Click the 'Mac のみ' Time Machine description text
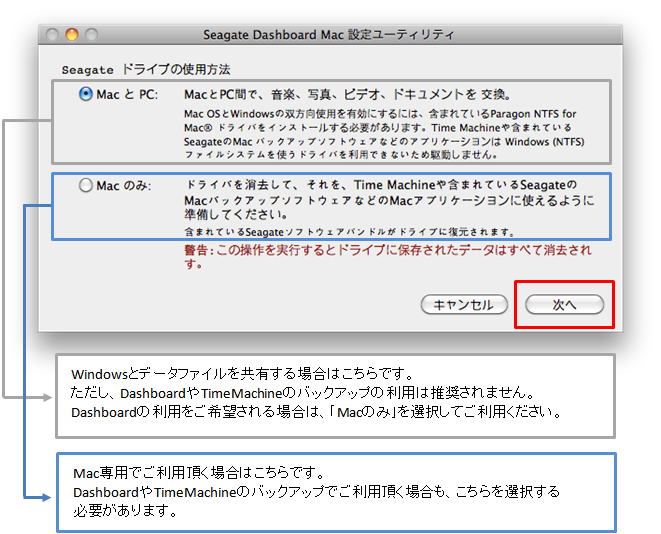This screenshot has width=661, height=534. pos(389,200)
